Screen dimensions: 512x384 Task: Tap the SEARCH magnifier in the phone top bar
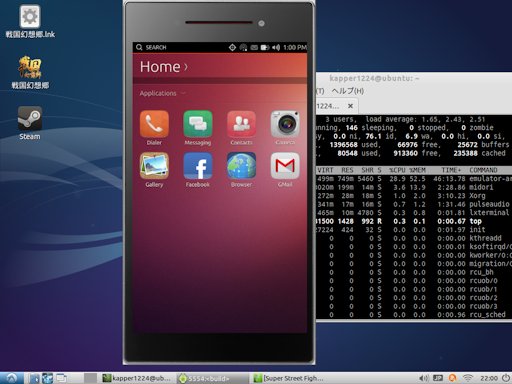coord(139,47)
